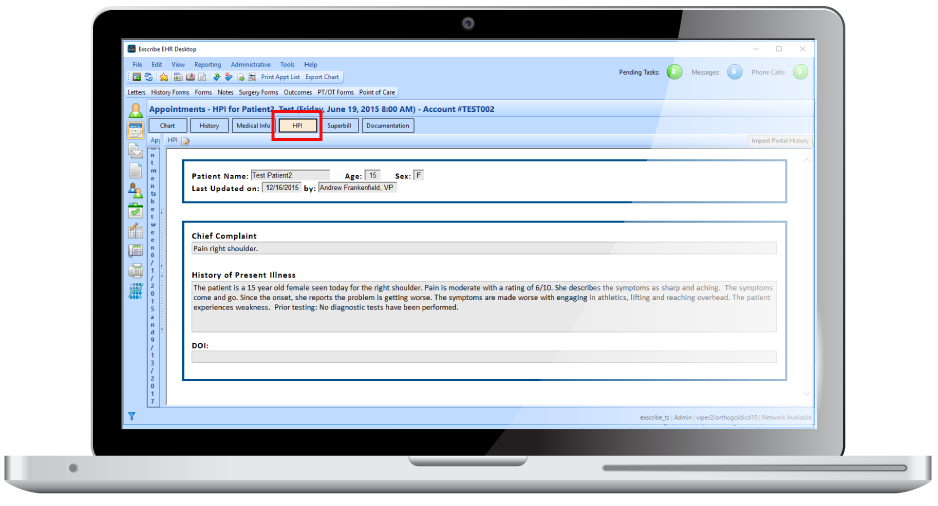938x506 pixels.
Task: Open the pencil and grid sidebar icon
Action: (136, 230)
